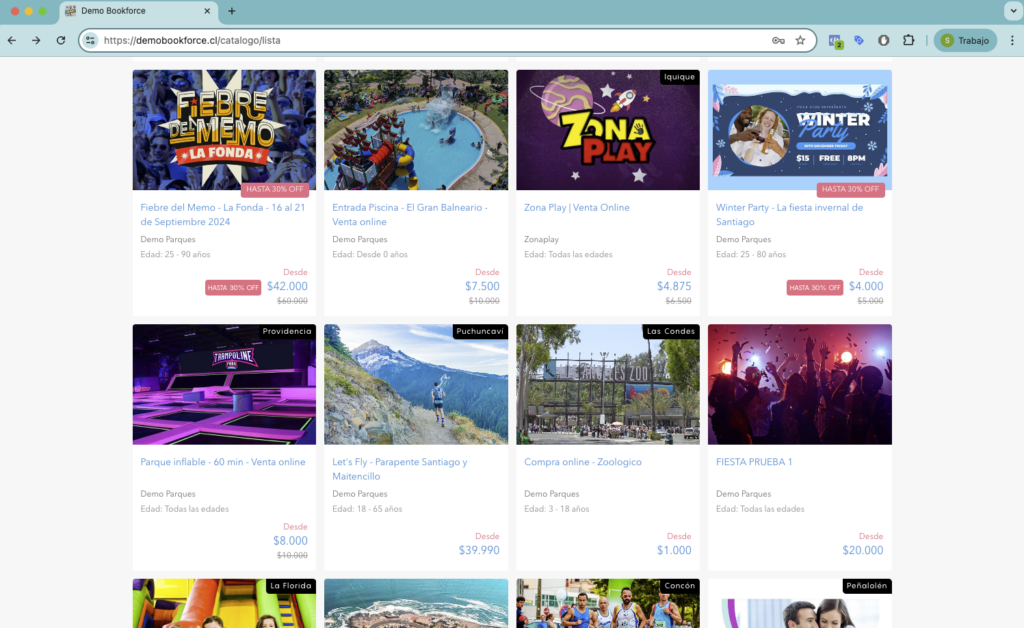This screenshot has width=1024, height=628.
Task: Open the Trabajo profile menu
Action: [965, 40]
